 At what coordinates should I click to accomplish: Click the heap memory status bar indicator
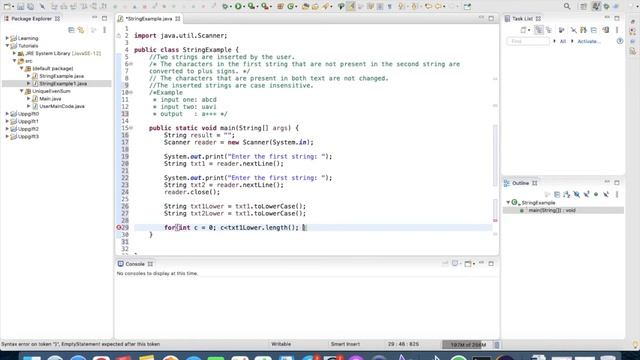467,345
